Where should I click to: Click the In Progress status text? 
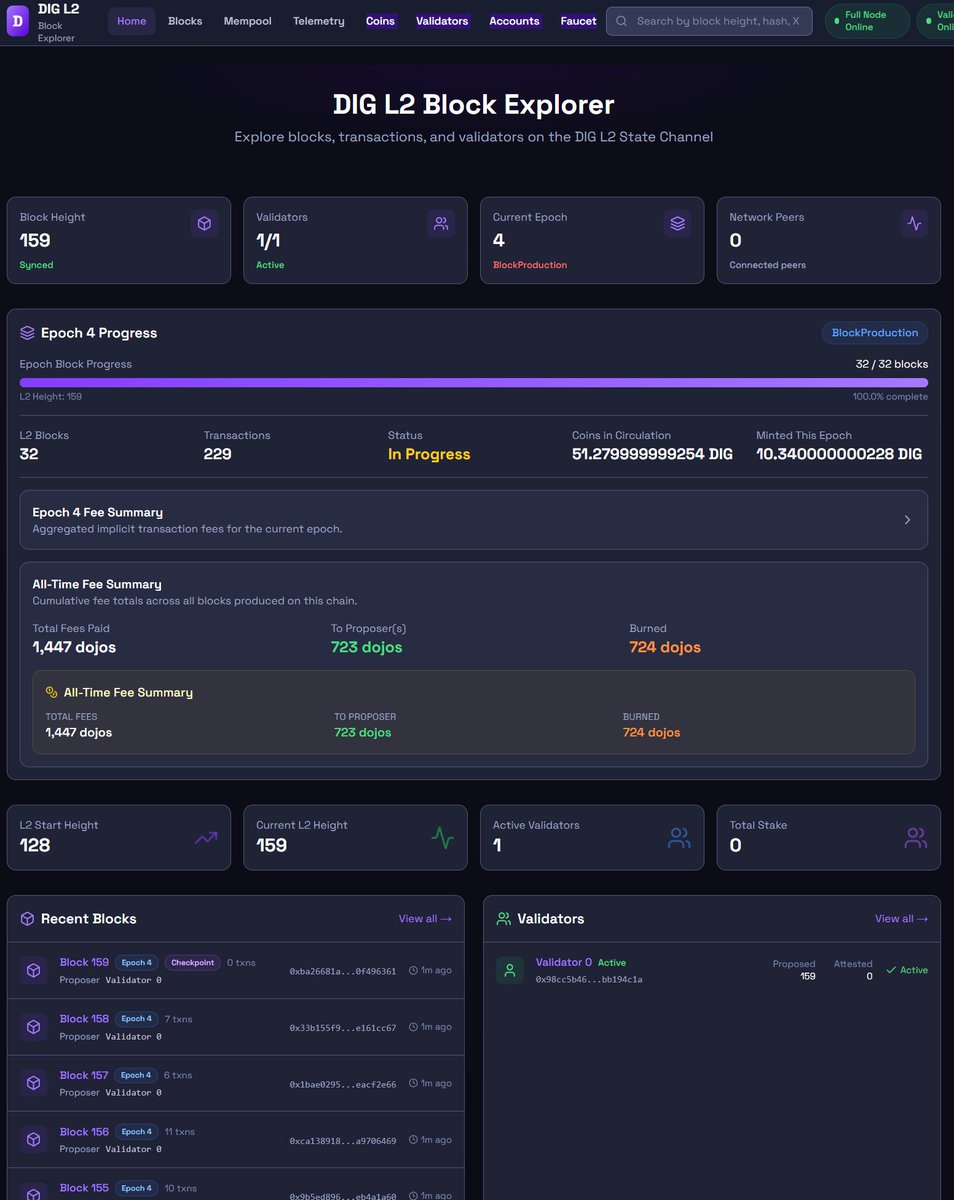(x=429, y=454)
